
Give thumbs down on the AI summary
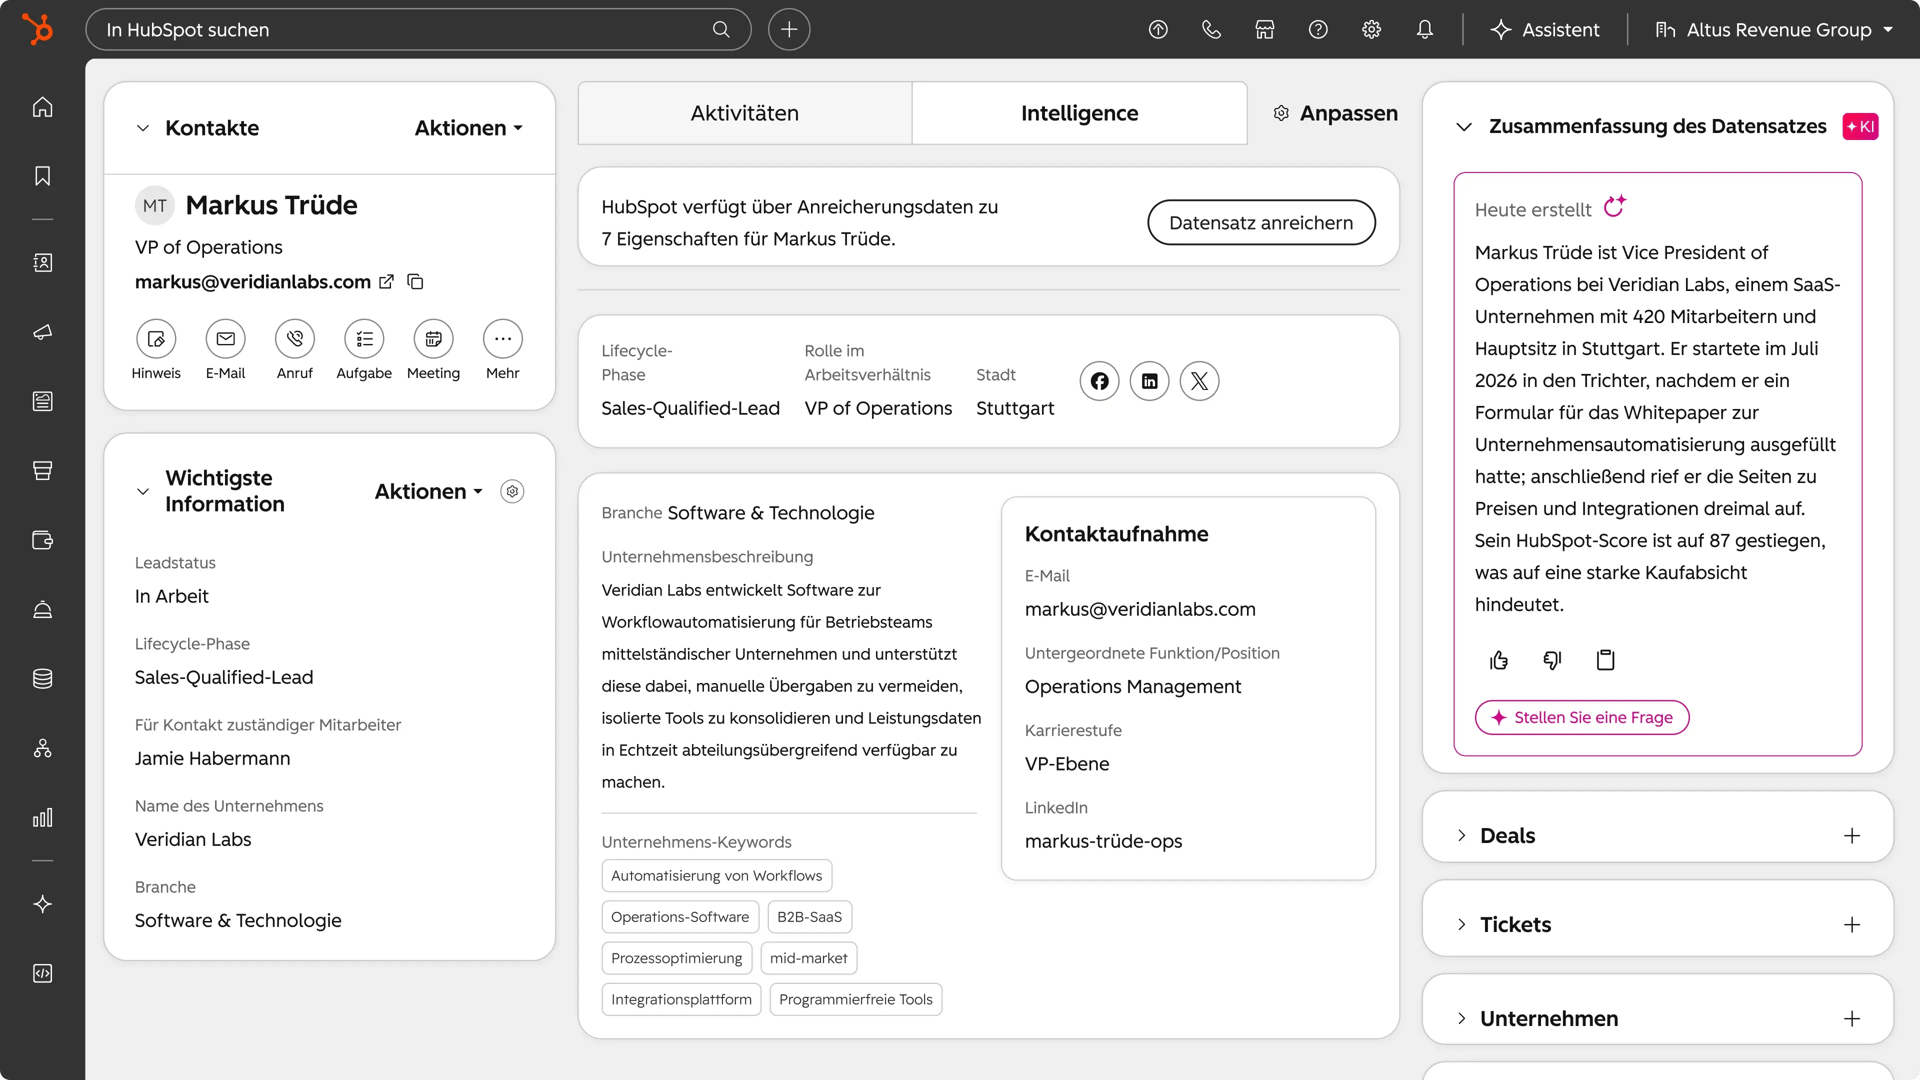pyautogui.click(x=1552, y=660)
